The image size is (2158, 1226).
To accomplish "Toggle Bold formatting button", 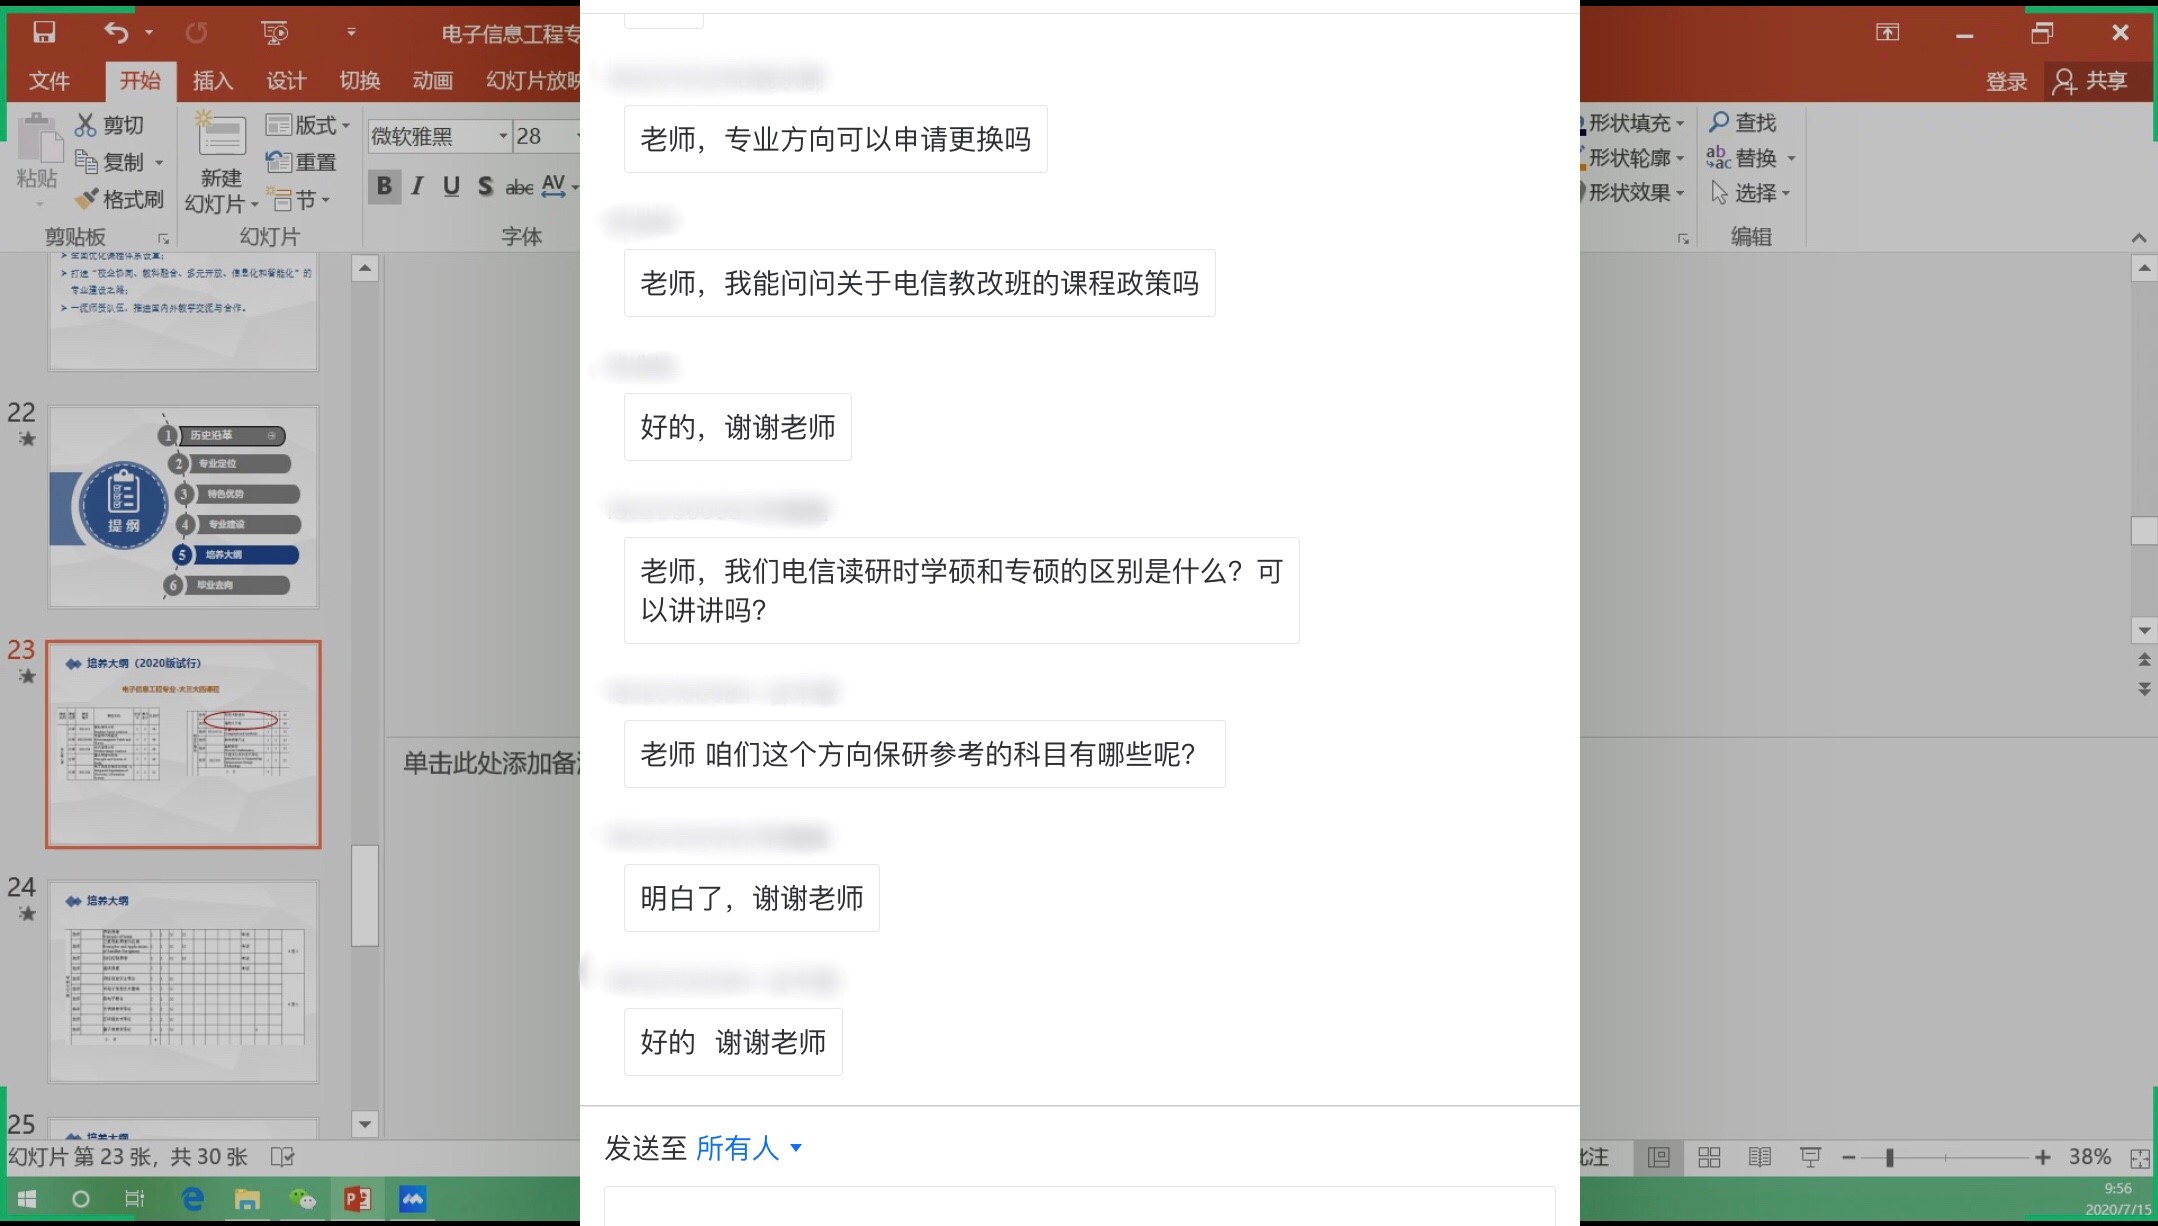I will pos(384,186).
